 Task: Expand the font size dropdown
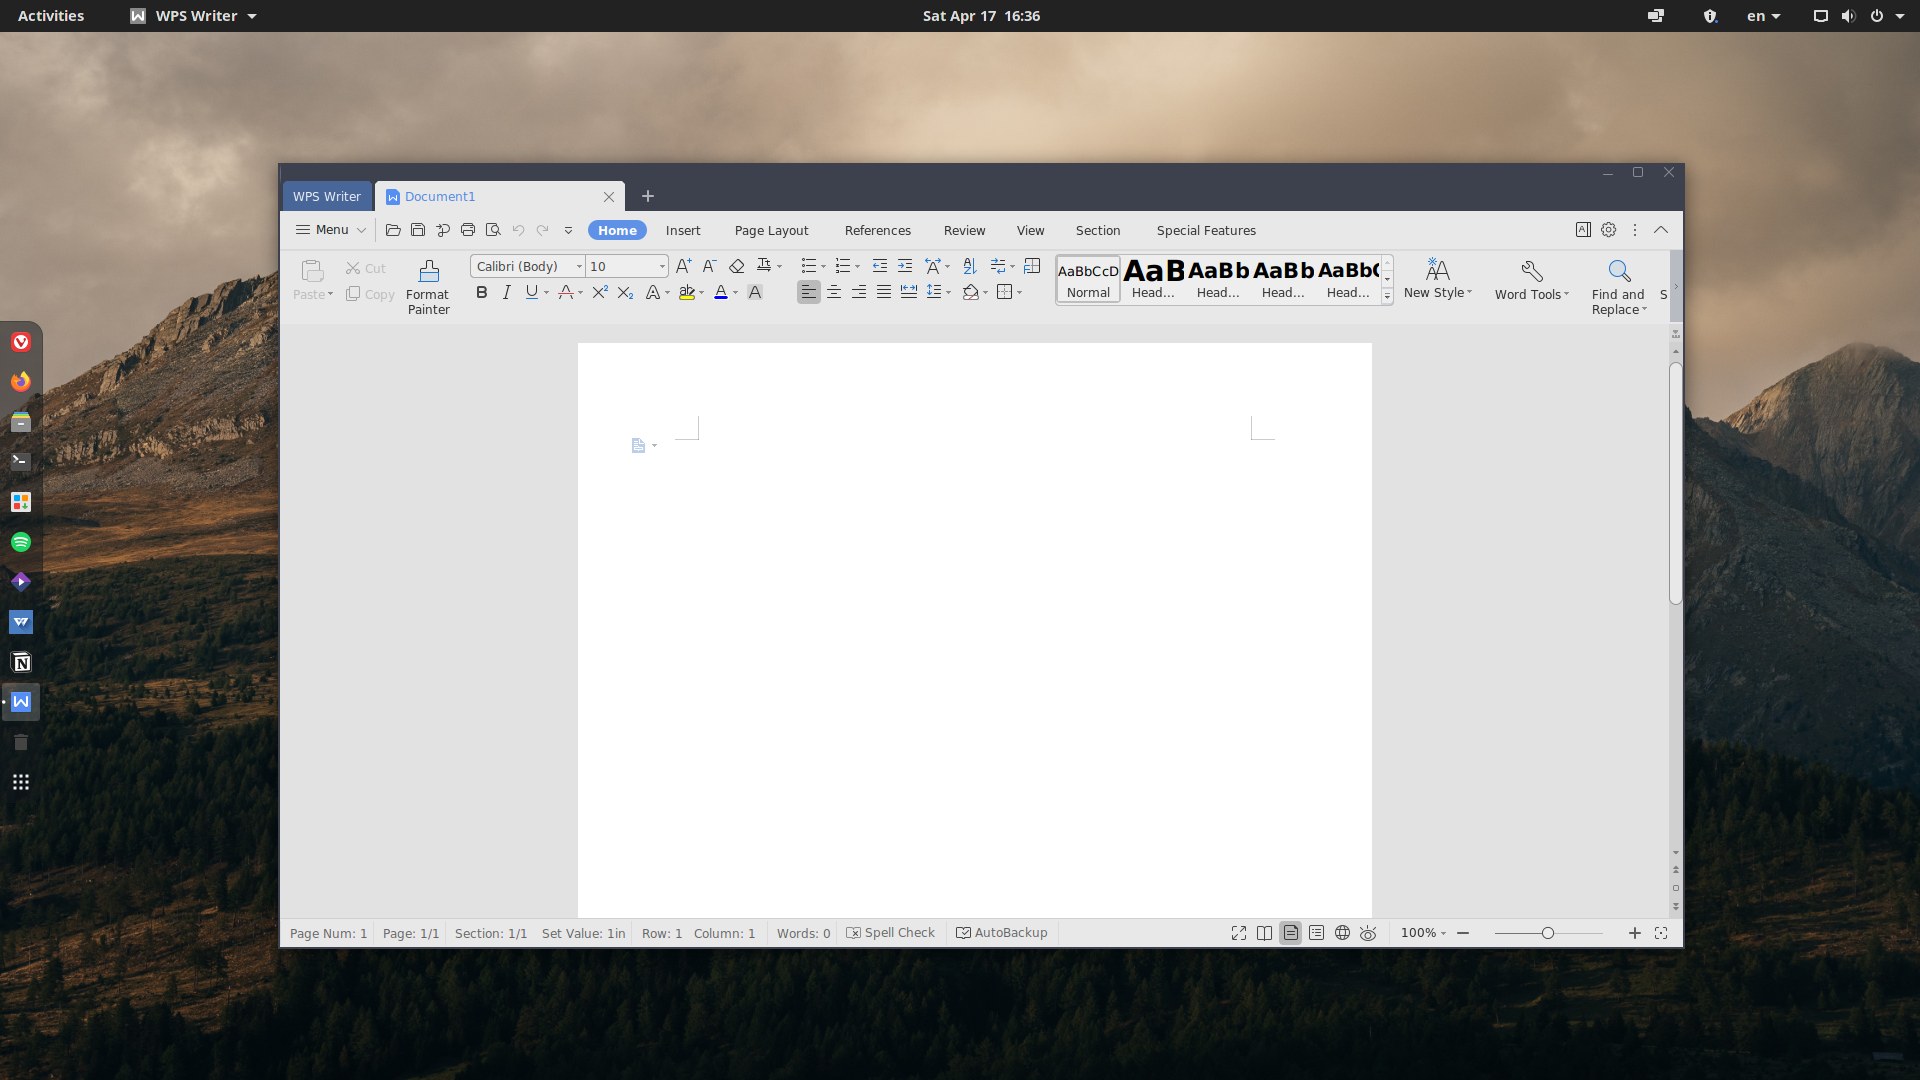662,266
